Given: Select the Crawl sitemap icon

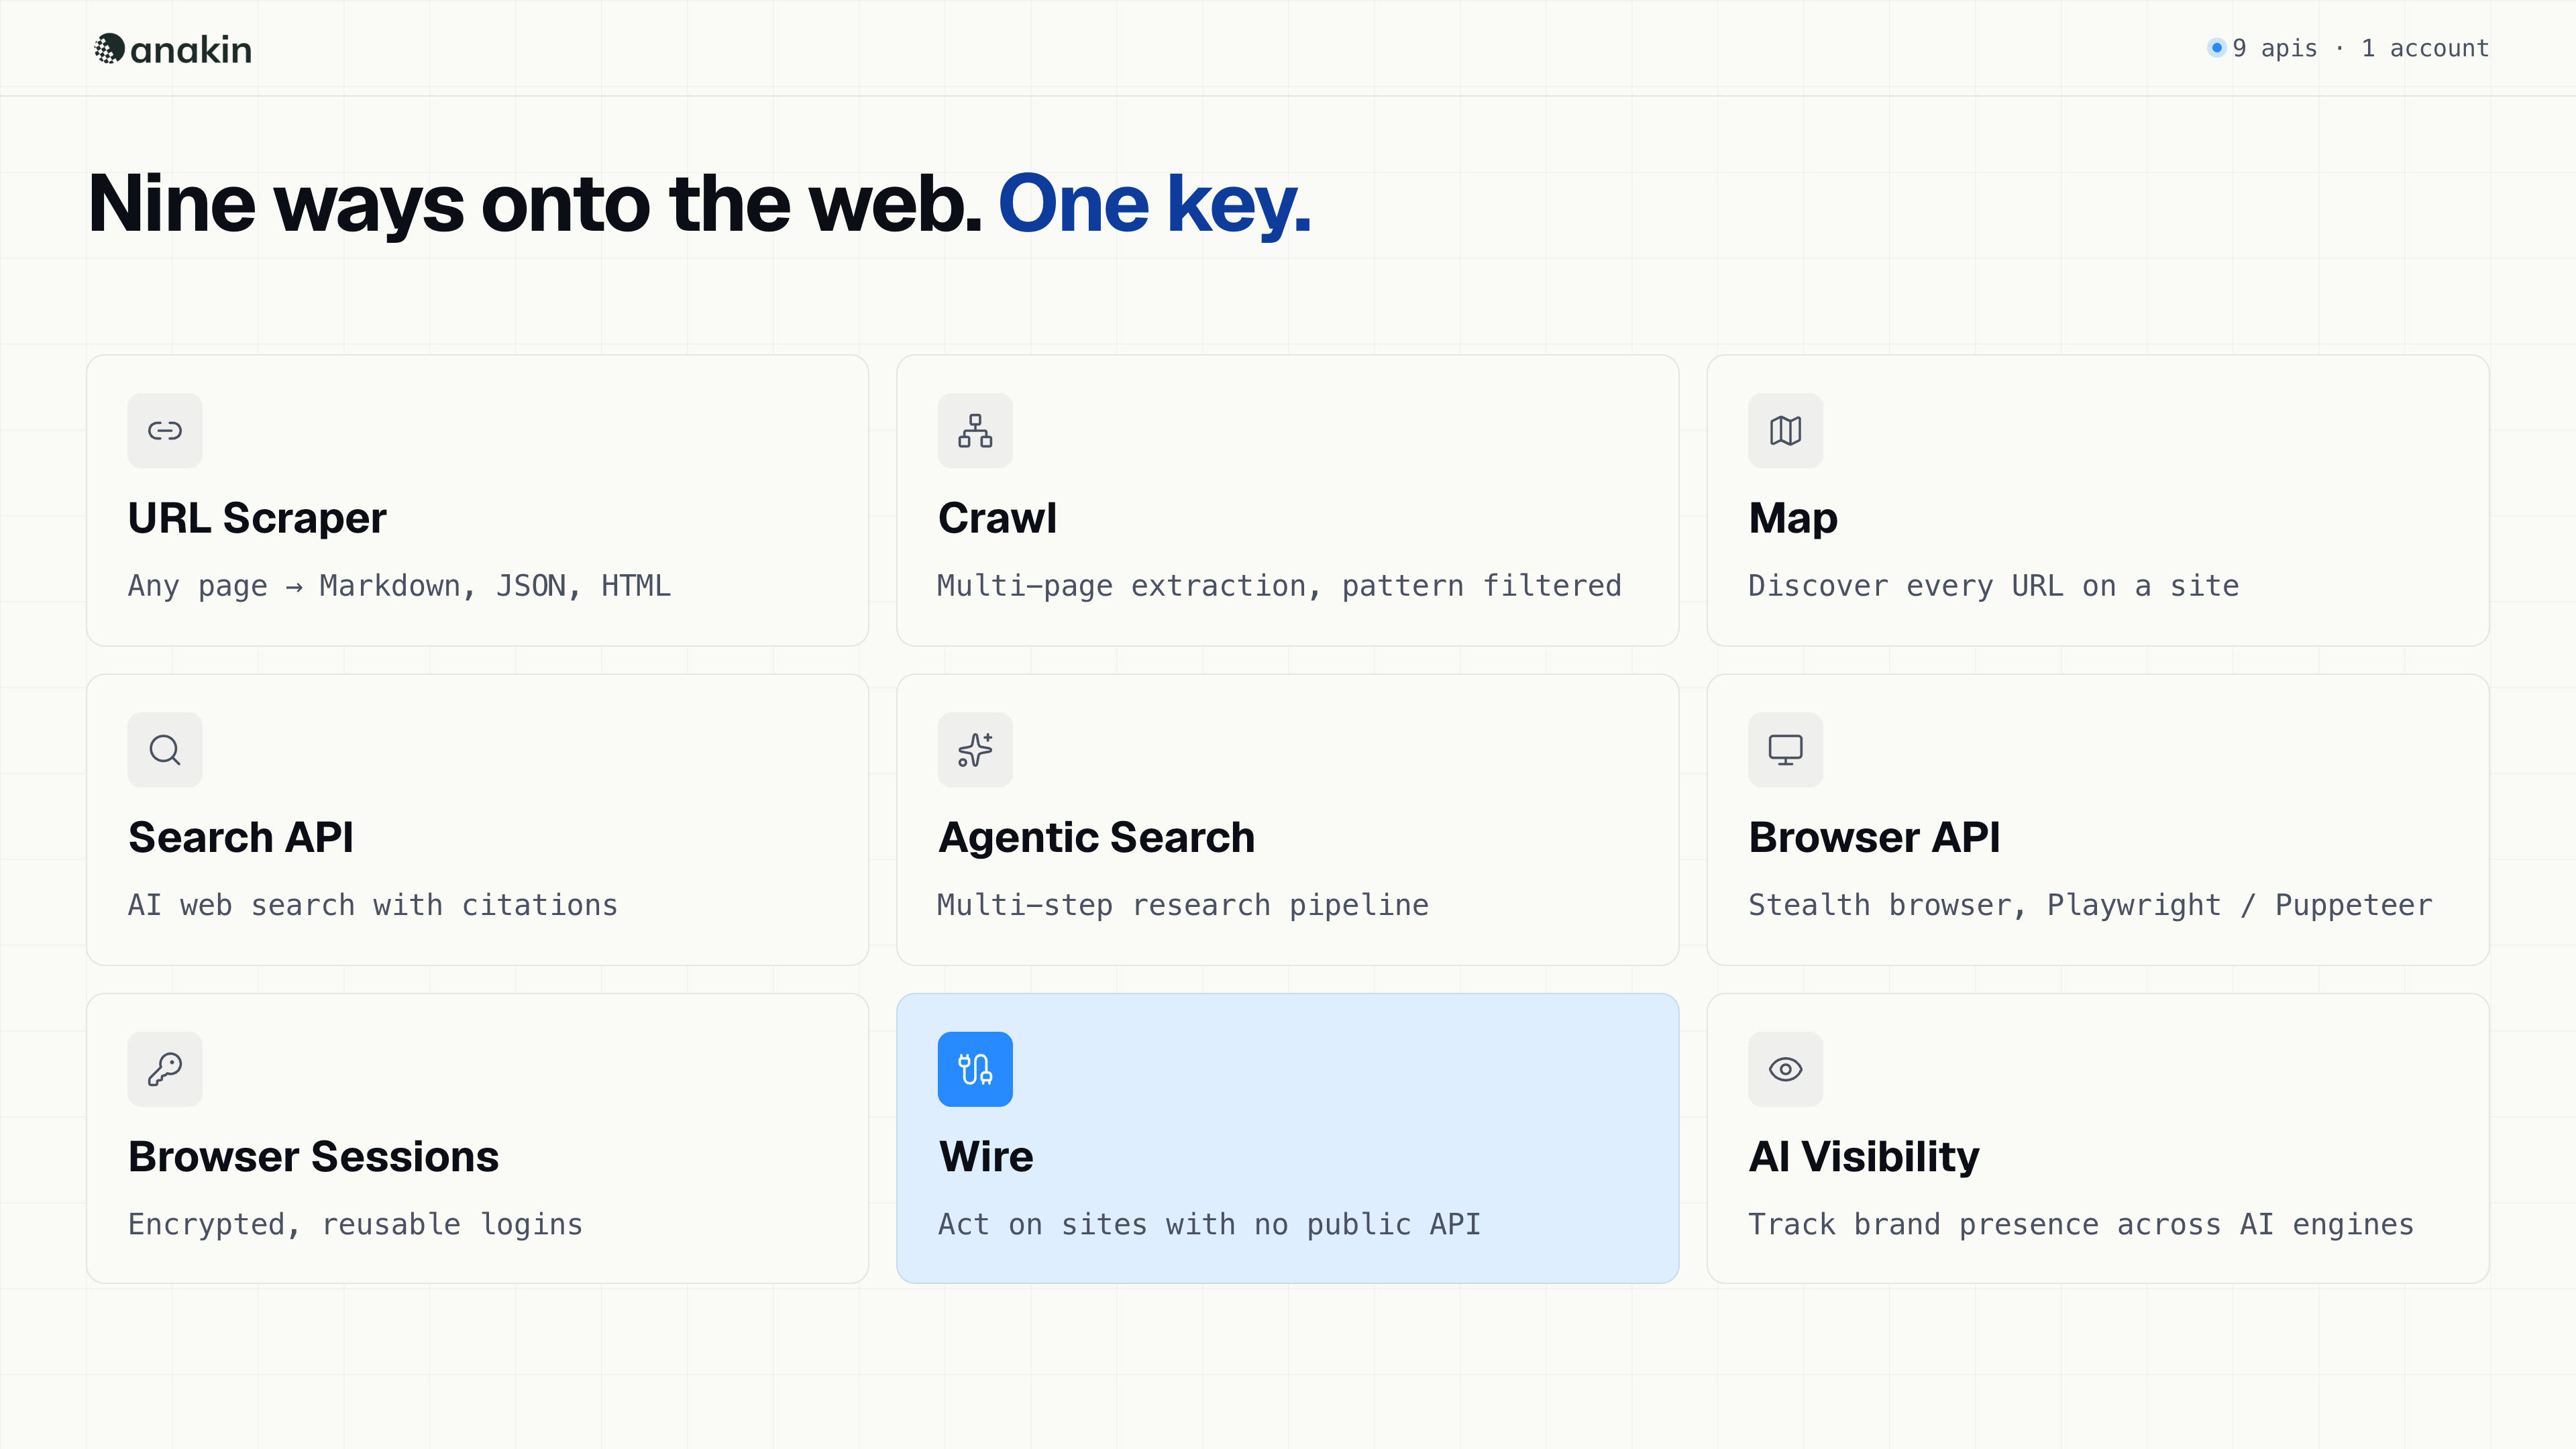Looking at the screenshot, I should 975,431.
